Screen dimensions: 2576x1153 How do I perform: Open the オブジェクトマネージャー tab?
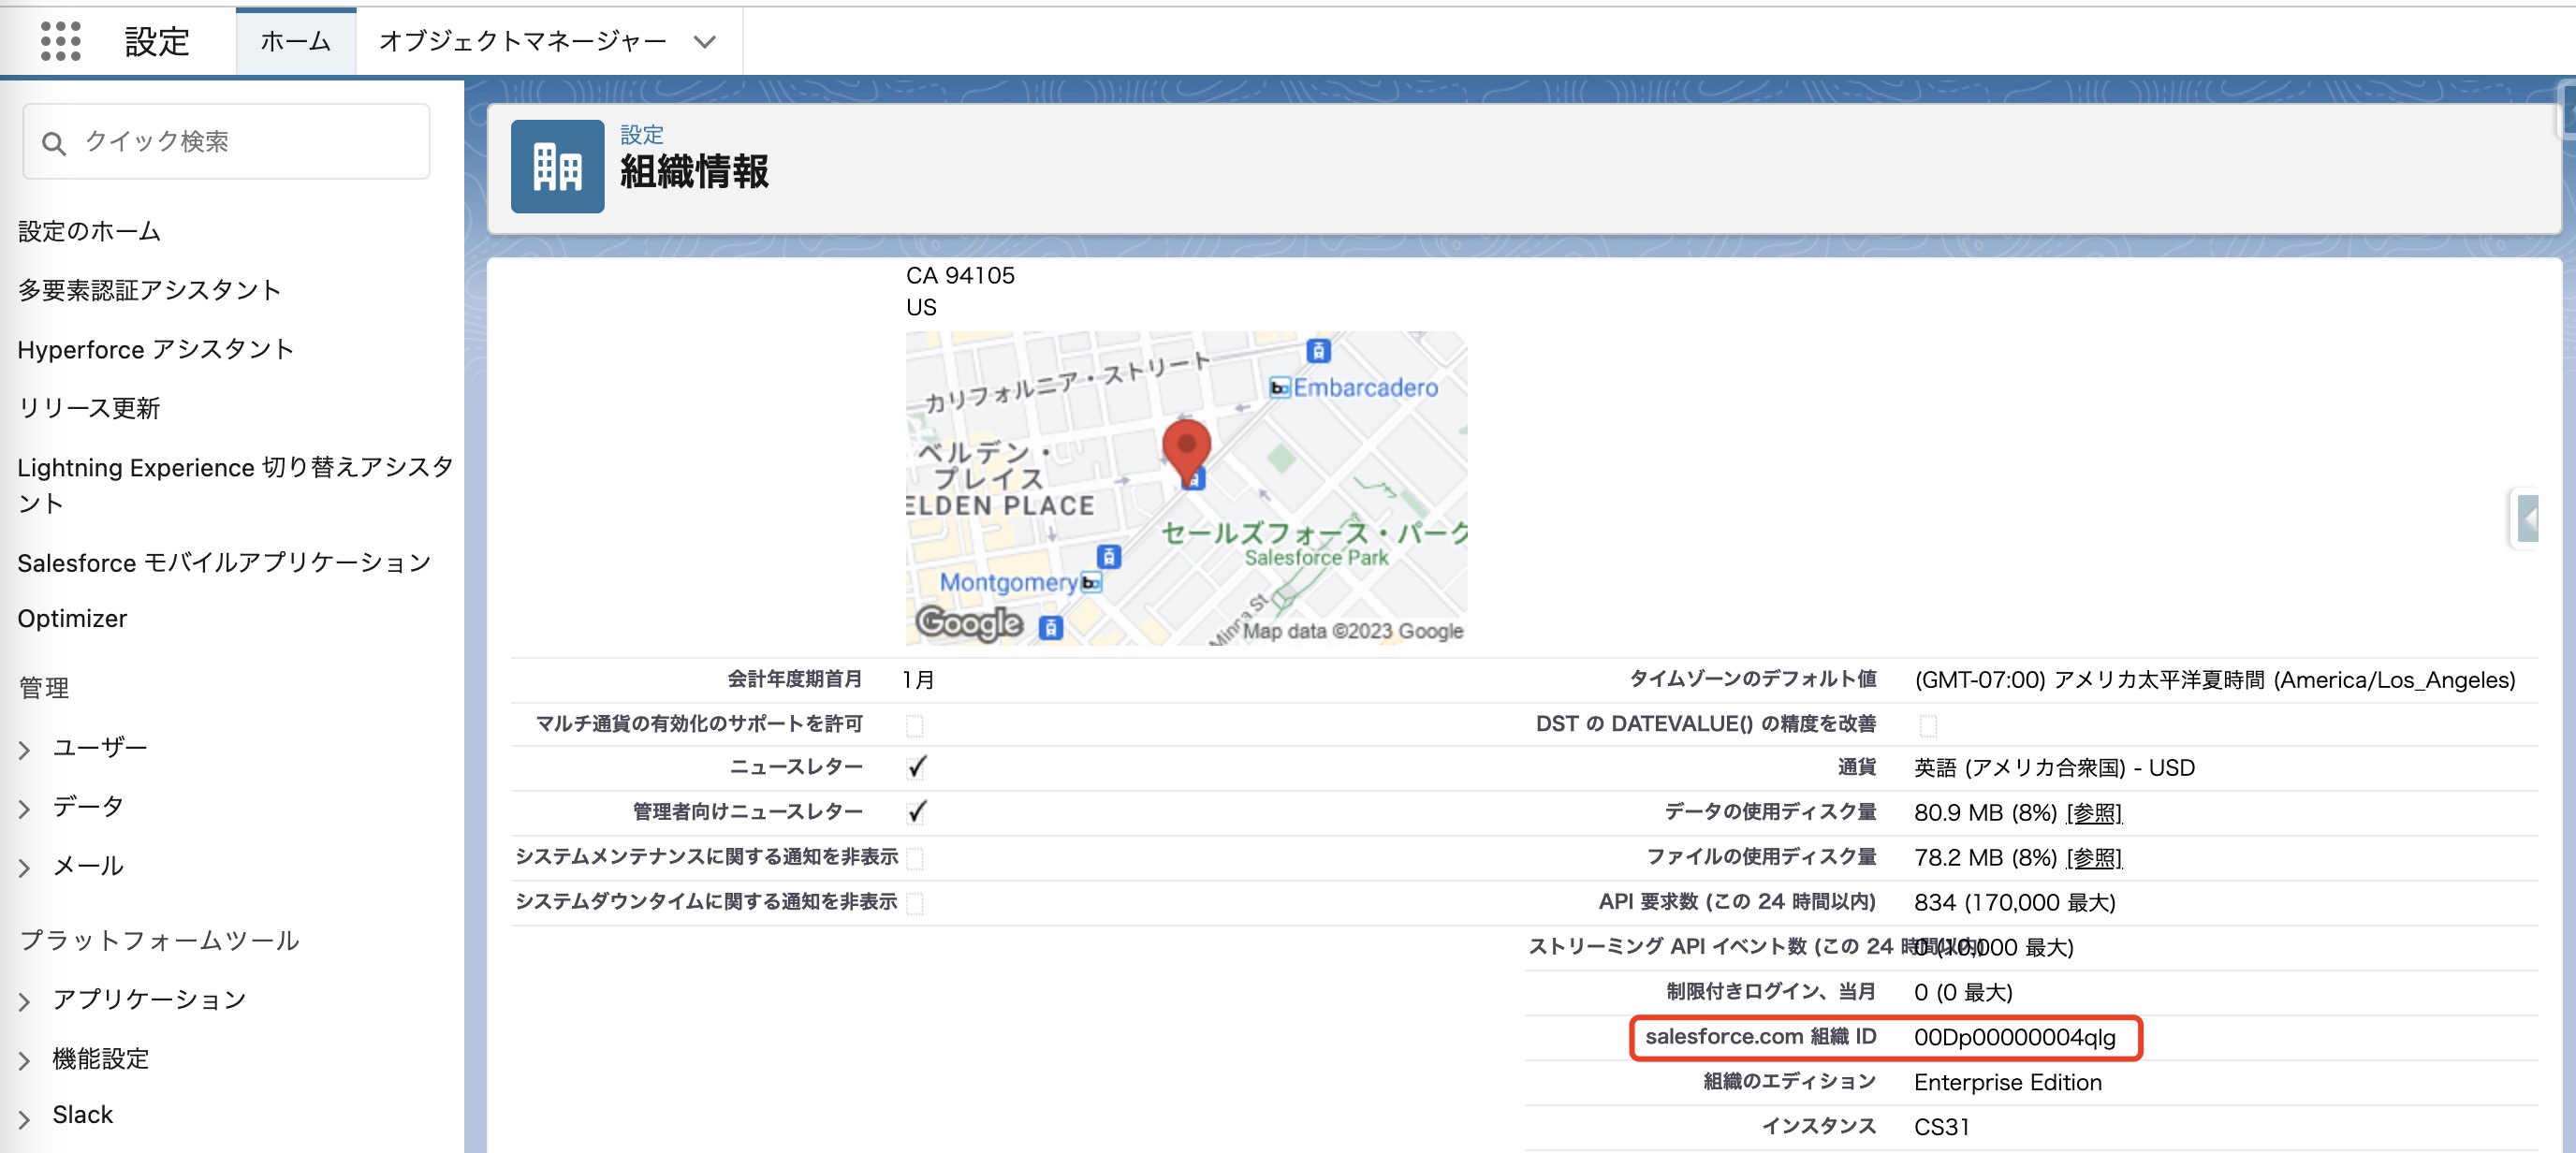[x=522, y=41]
